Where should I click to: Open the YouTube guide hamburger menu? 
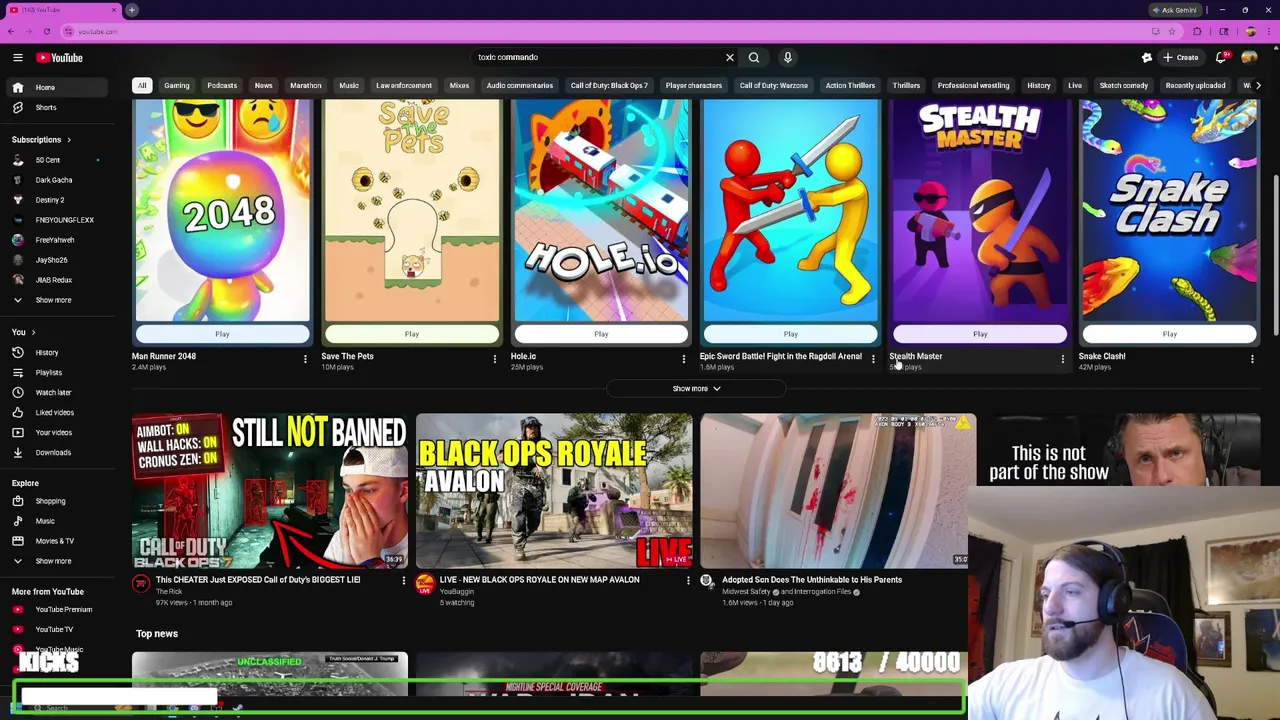click(17, 57)
